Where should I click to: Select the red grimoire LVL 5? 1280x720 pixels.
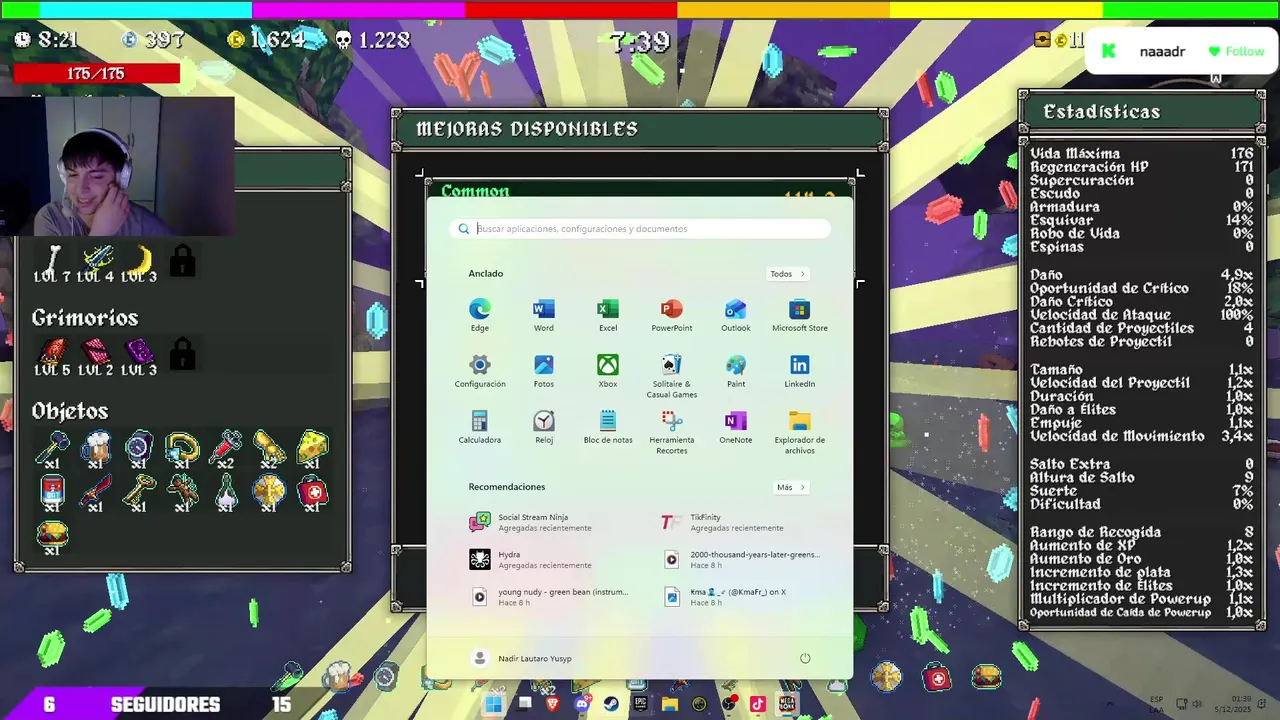pos(53,356)
